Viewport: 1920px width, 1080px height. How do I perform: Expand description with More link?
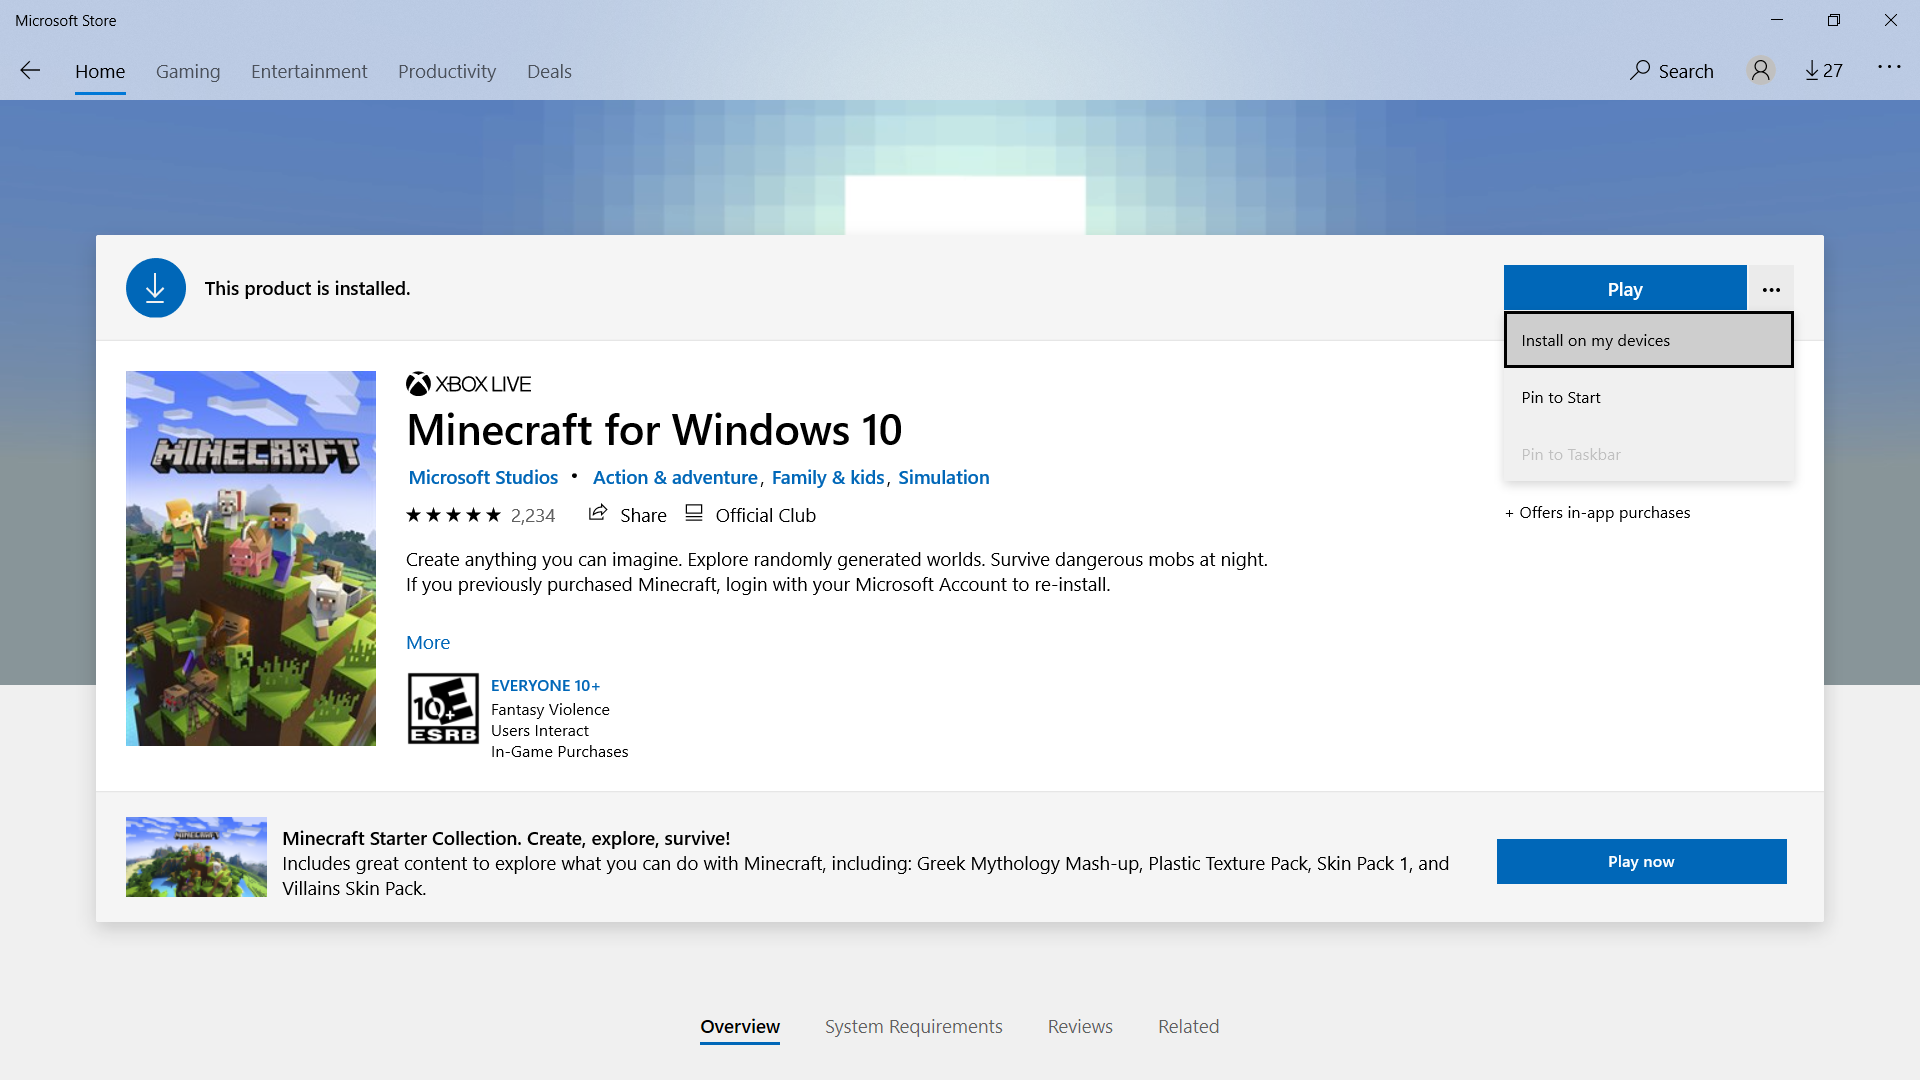(427, 642)
